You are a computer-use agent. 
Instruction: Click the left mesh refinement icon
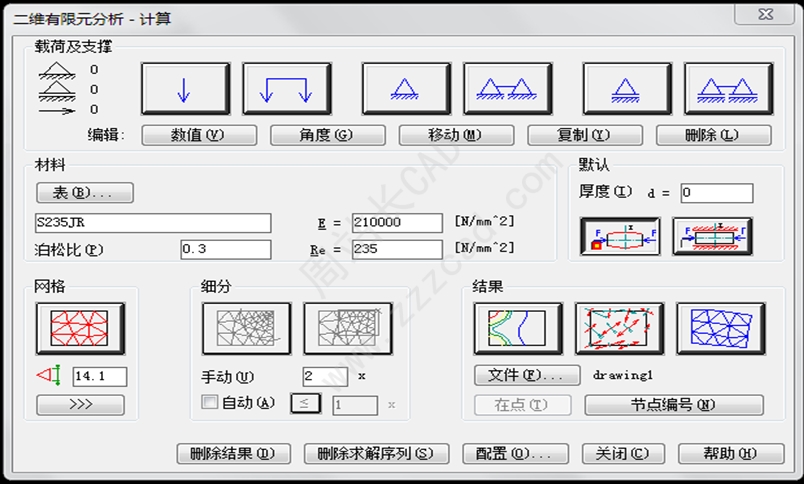pos(246,328)
